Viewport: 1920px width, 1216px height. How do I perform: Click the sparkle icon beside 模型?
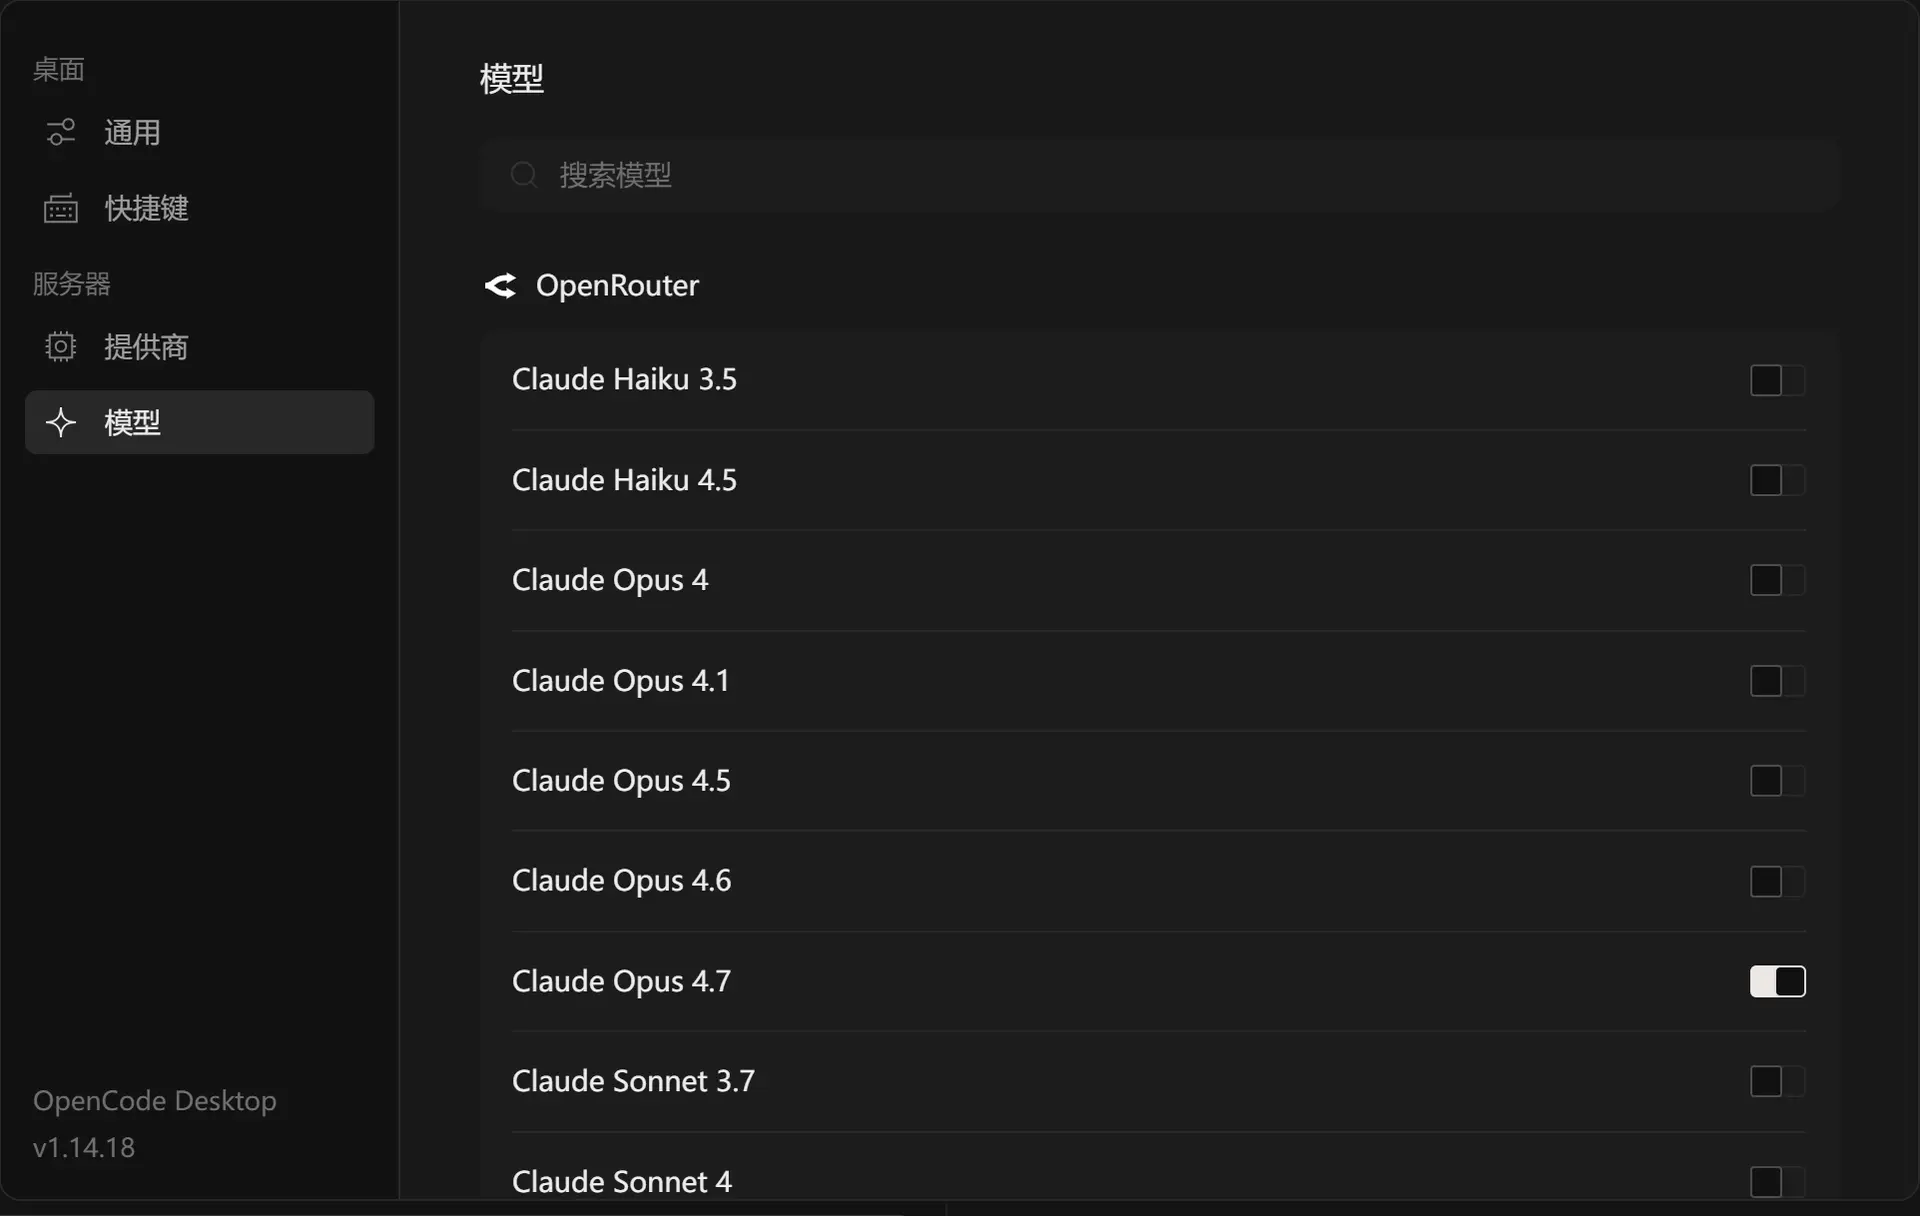tap(61, 422)
